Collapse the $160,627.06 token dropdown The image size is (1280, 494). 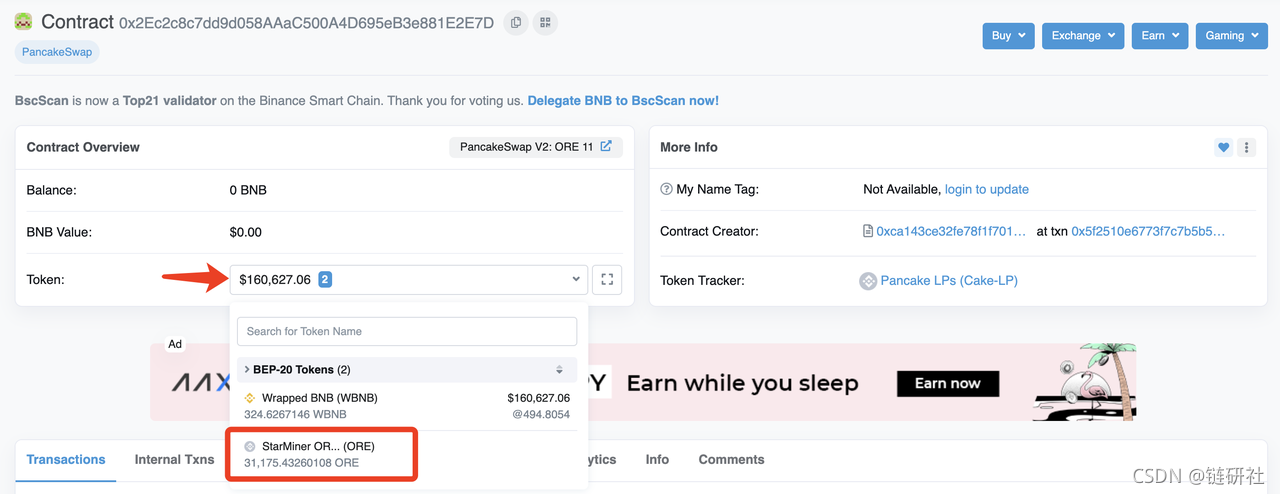[x=409, y=280]
